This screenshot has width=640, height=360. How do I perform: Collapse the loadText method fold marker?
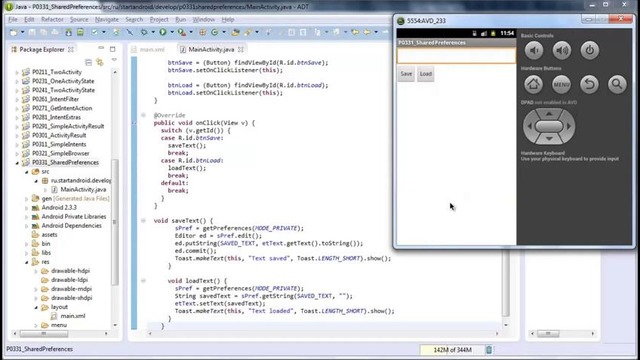pos(143,280)
